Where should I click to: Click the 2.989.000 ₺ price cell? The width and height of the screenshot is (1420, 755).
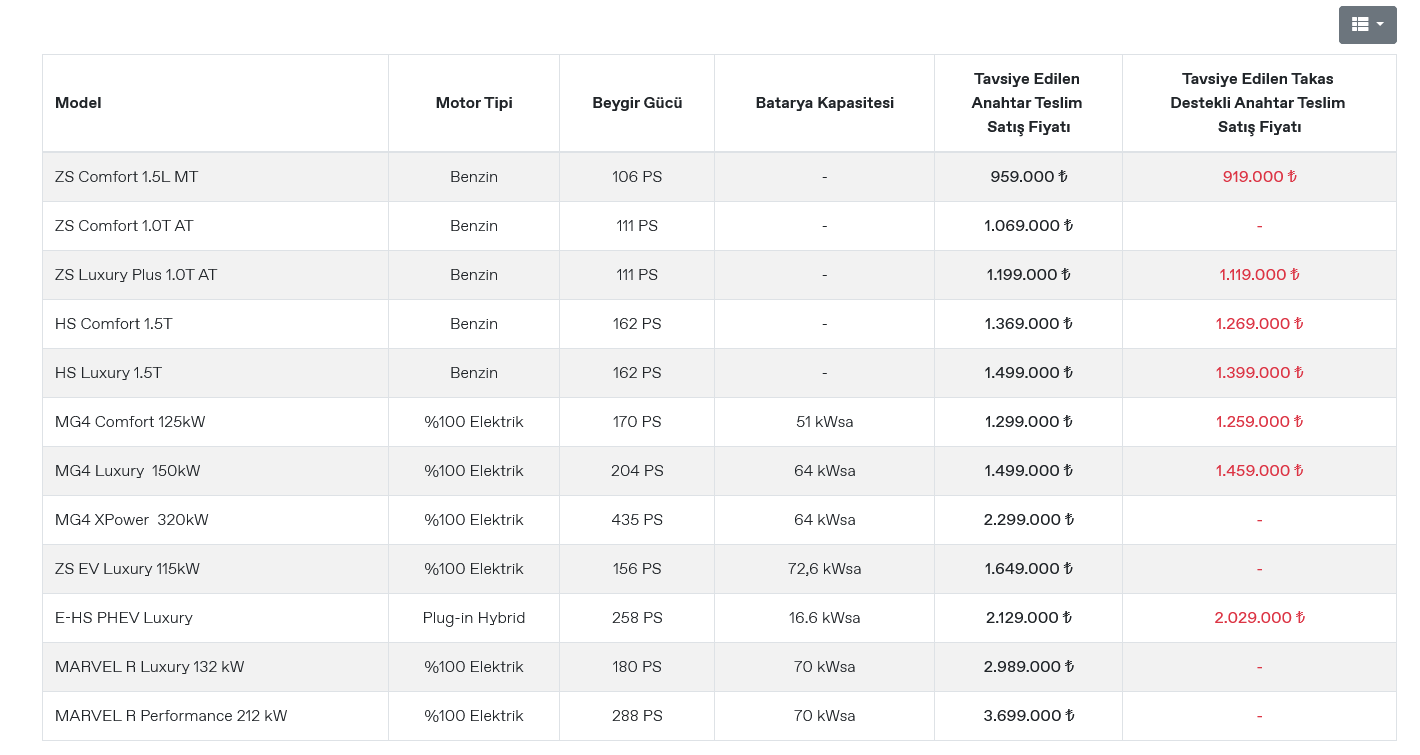(1029, 667)
